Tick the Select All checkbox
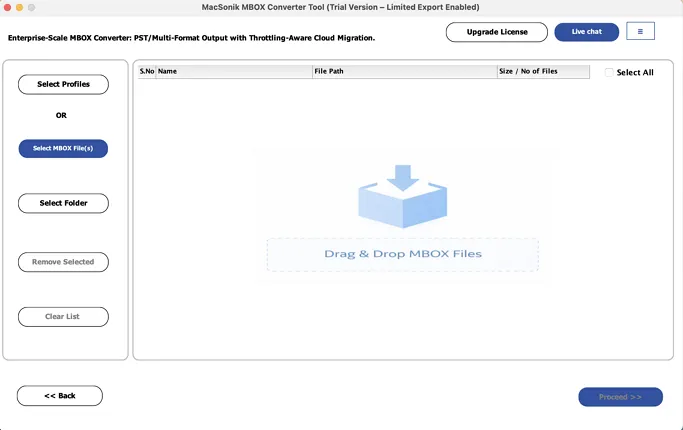683x430 pixels. click(x=609, y=72)
